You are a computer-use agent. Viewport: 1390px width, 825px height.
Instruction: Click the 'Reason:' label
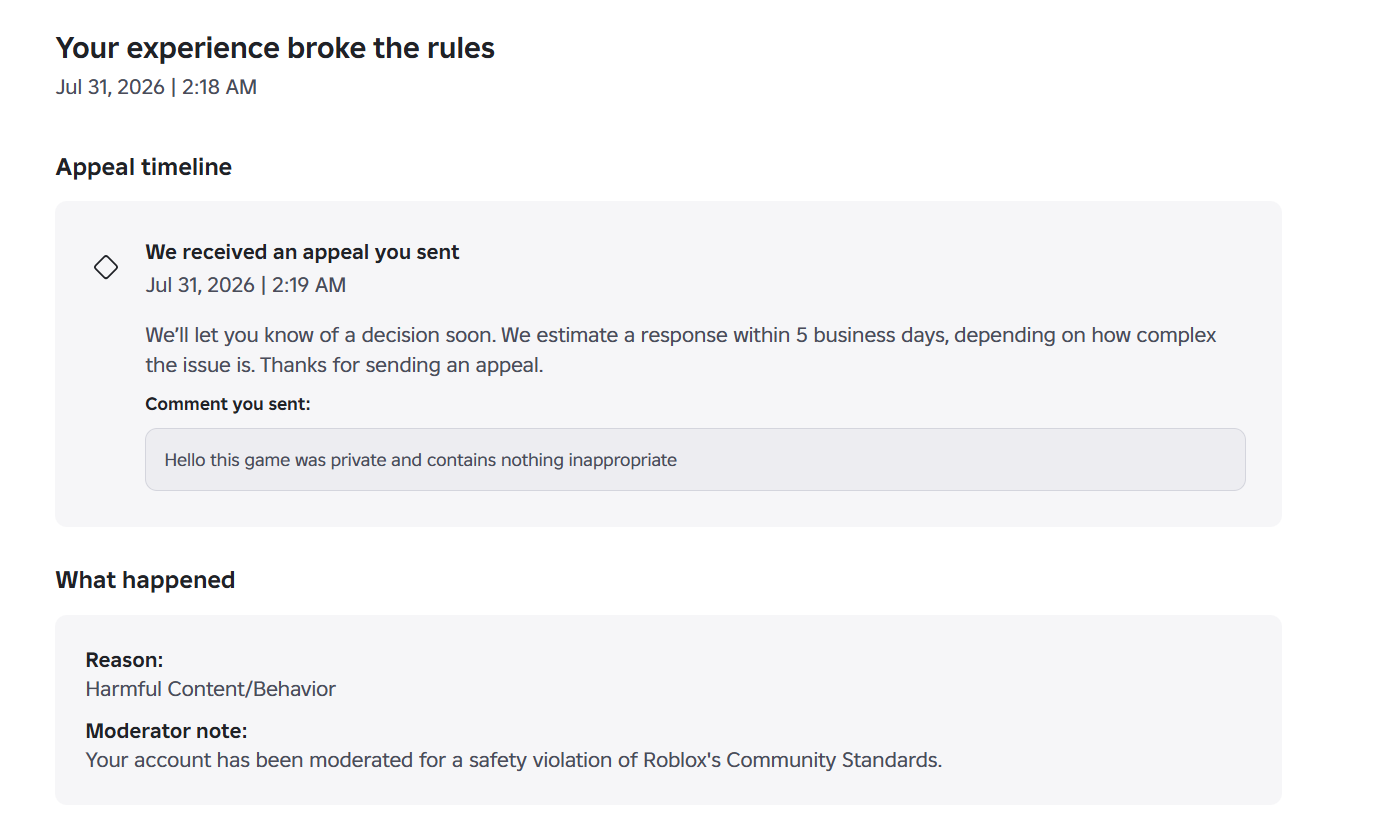pyautogui.click(x=124, y=660)
